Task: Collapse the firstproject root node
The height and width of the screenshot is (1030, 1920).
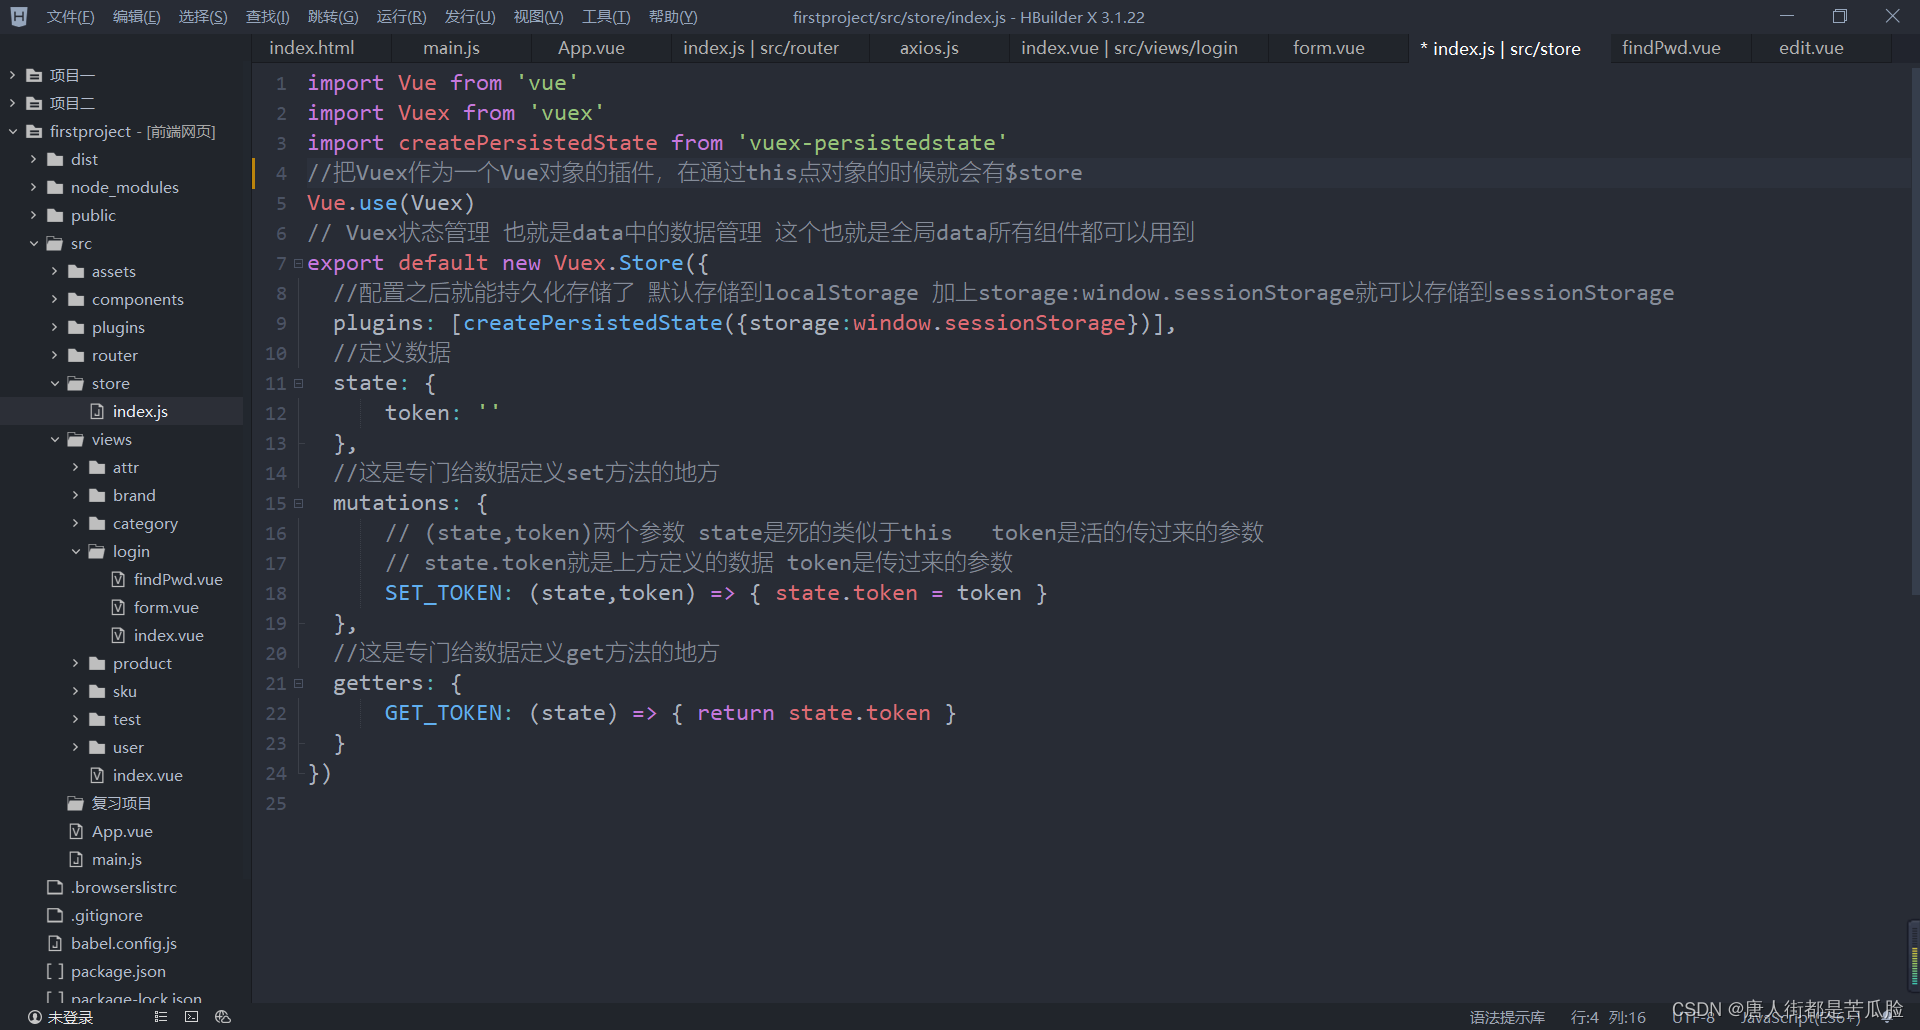Action: (x=12, y=131)
